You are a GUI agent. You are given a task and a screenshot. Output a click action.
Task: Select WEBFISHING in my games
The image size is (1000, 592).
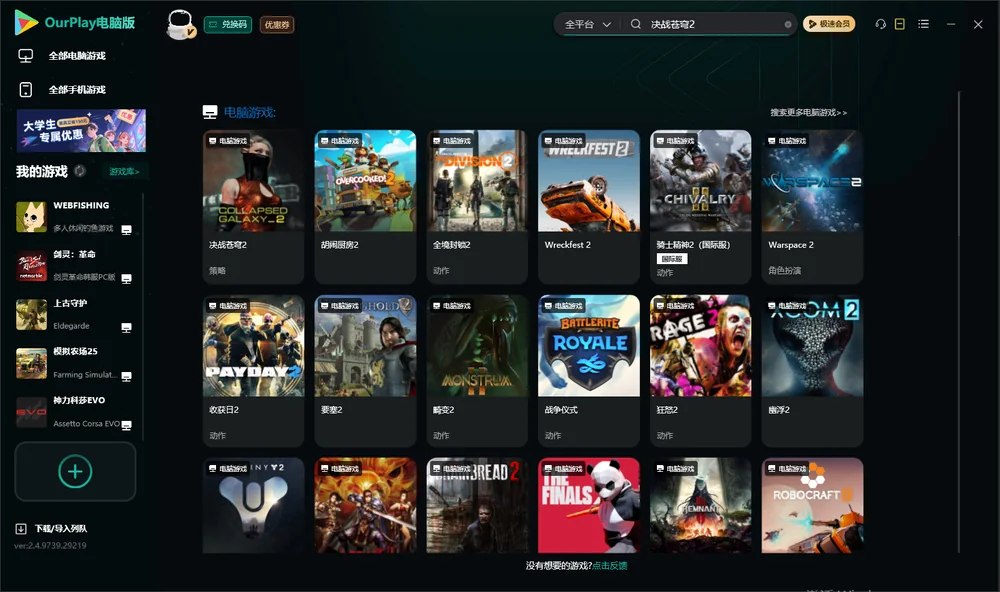(x=75, y=217)
